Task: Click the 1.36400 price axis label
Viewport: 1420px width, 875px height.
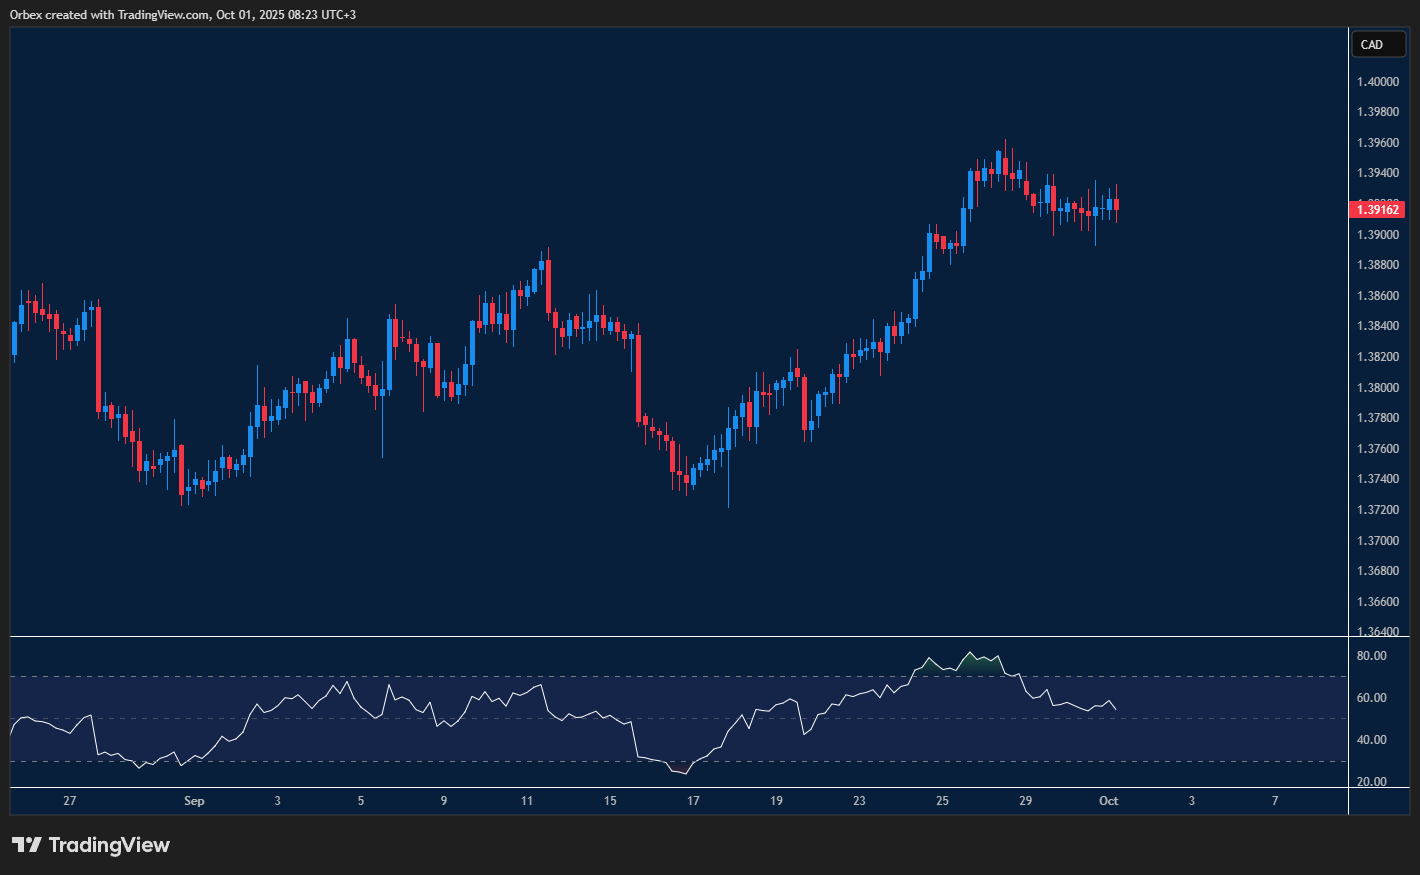Action: coord(1377,631)
